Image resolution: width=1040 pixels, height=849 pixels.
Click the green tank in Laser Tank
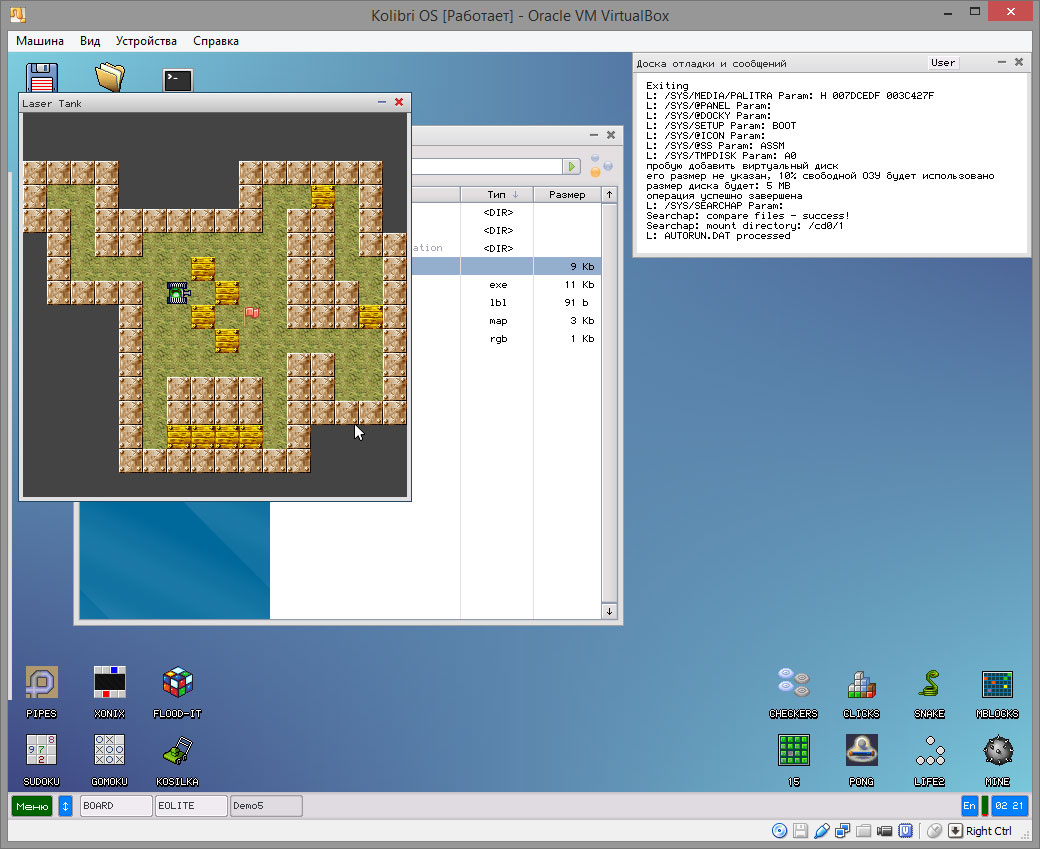click(178, 293)
